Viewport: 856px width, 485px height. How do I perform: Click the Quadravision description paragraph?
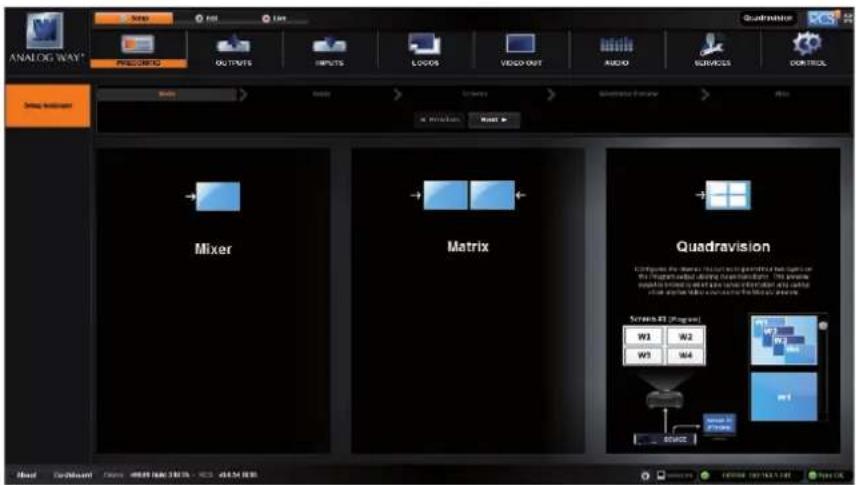(723, 281)
